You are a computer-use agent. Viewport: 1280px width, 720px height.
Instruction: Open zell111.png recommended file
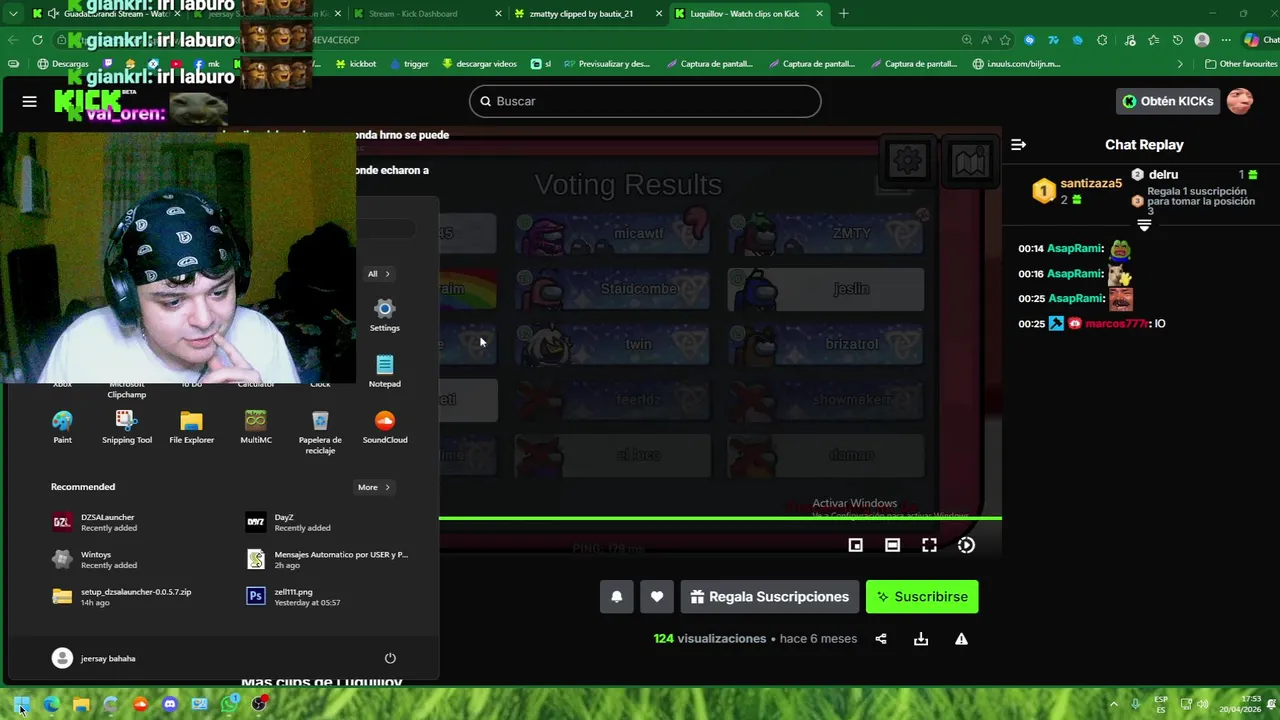[x=293, y=596]
